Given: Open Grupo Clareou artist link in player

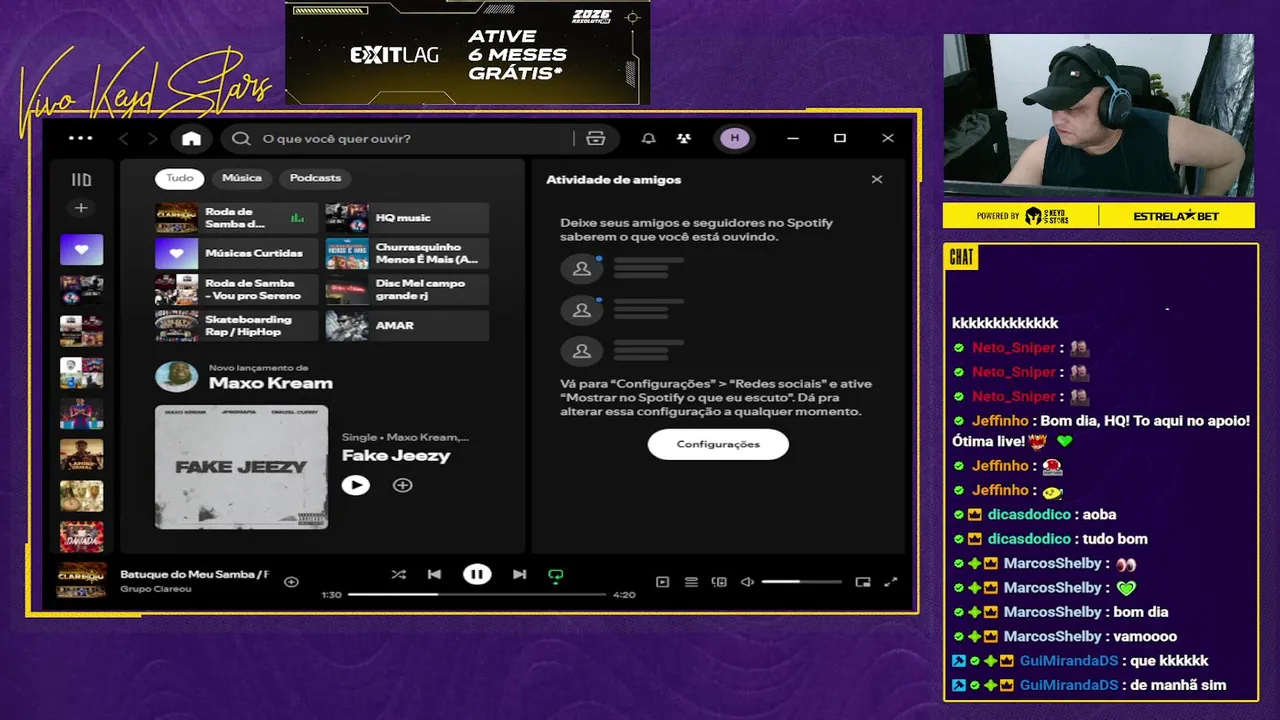Looking at the screenshot, I should coord(156,589).
